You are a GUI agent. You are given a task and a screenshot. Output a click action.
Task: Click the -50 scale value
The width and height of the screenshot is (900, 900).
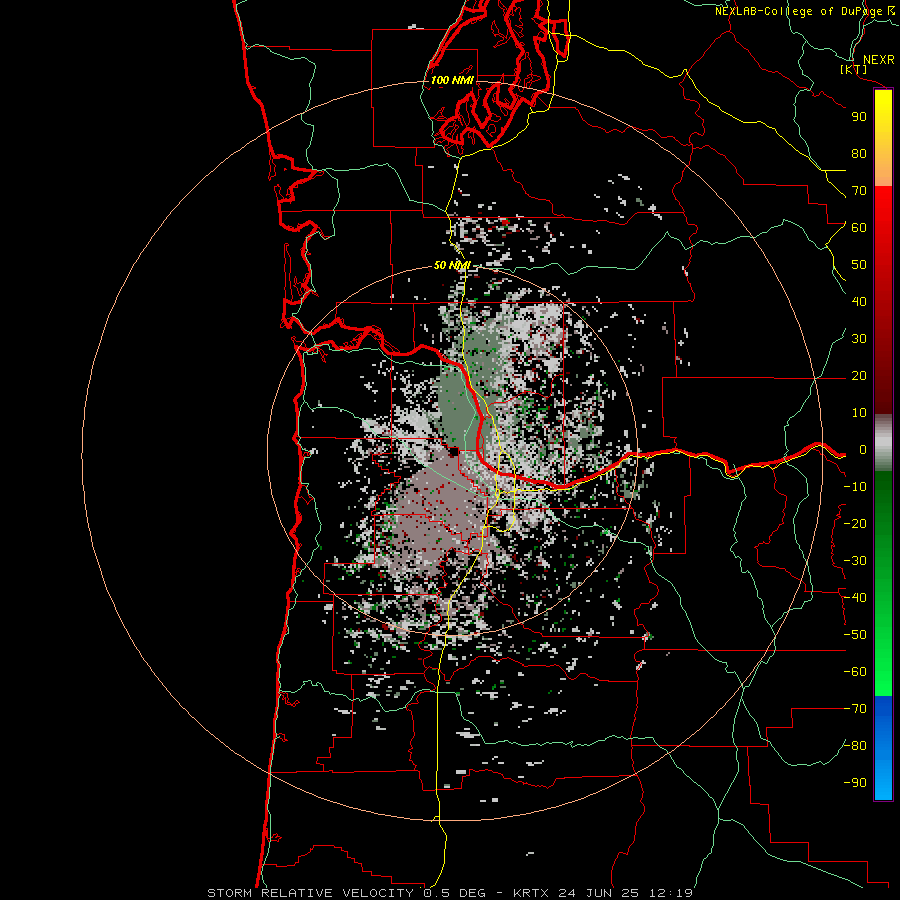[x=855, y=635]
